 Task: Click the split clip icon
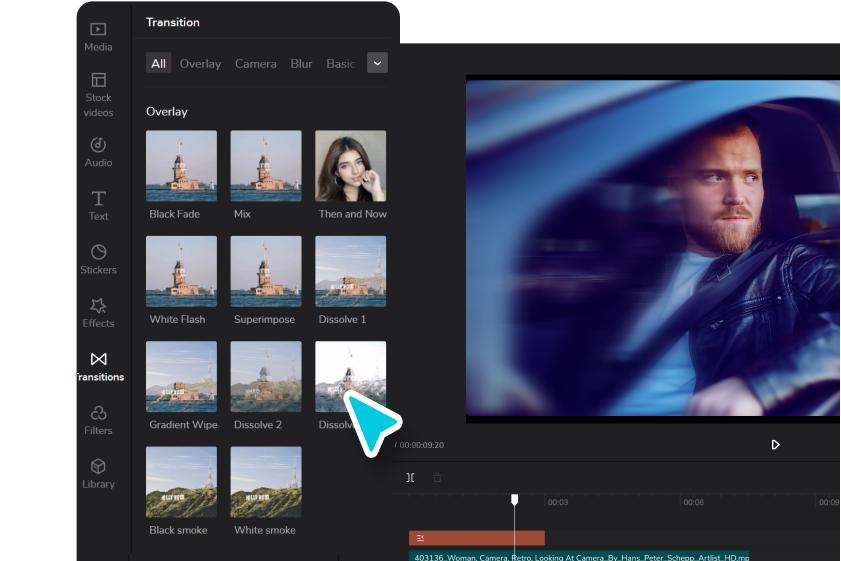410,477
